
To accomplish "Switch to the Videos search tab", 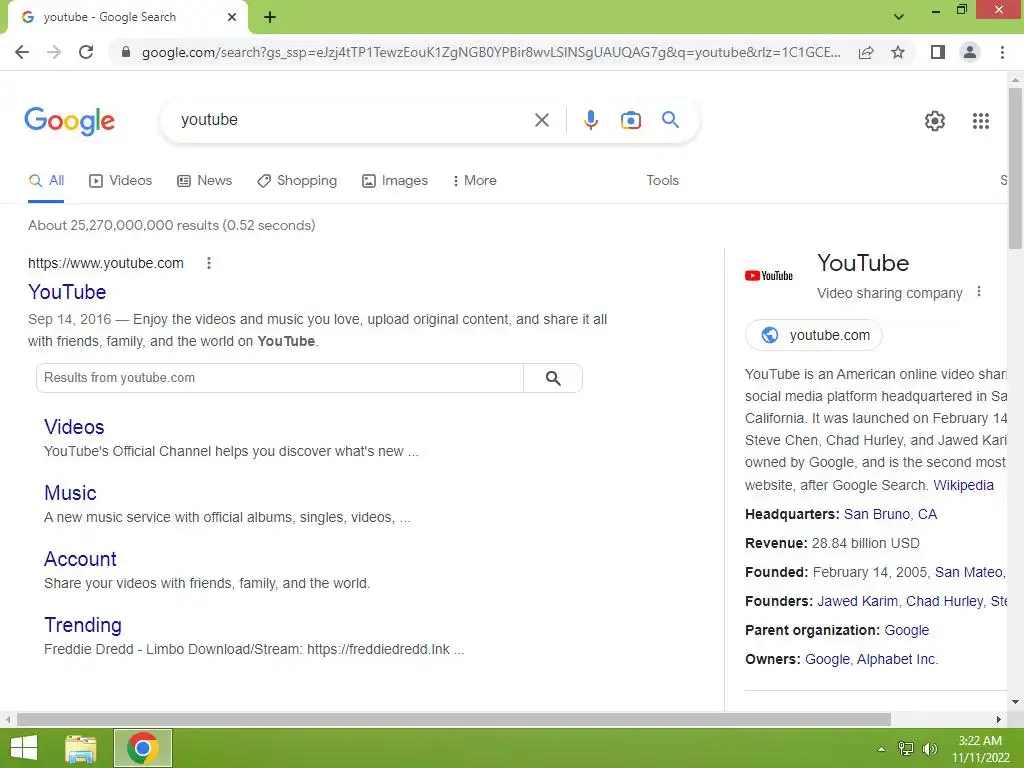I will (121, 181).
